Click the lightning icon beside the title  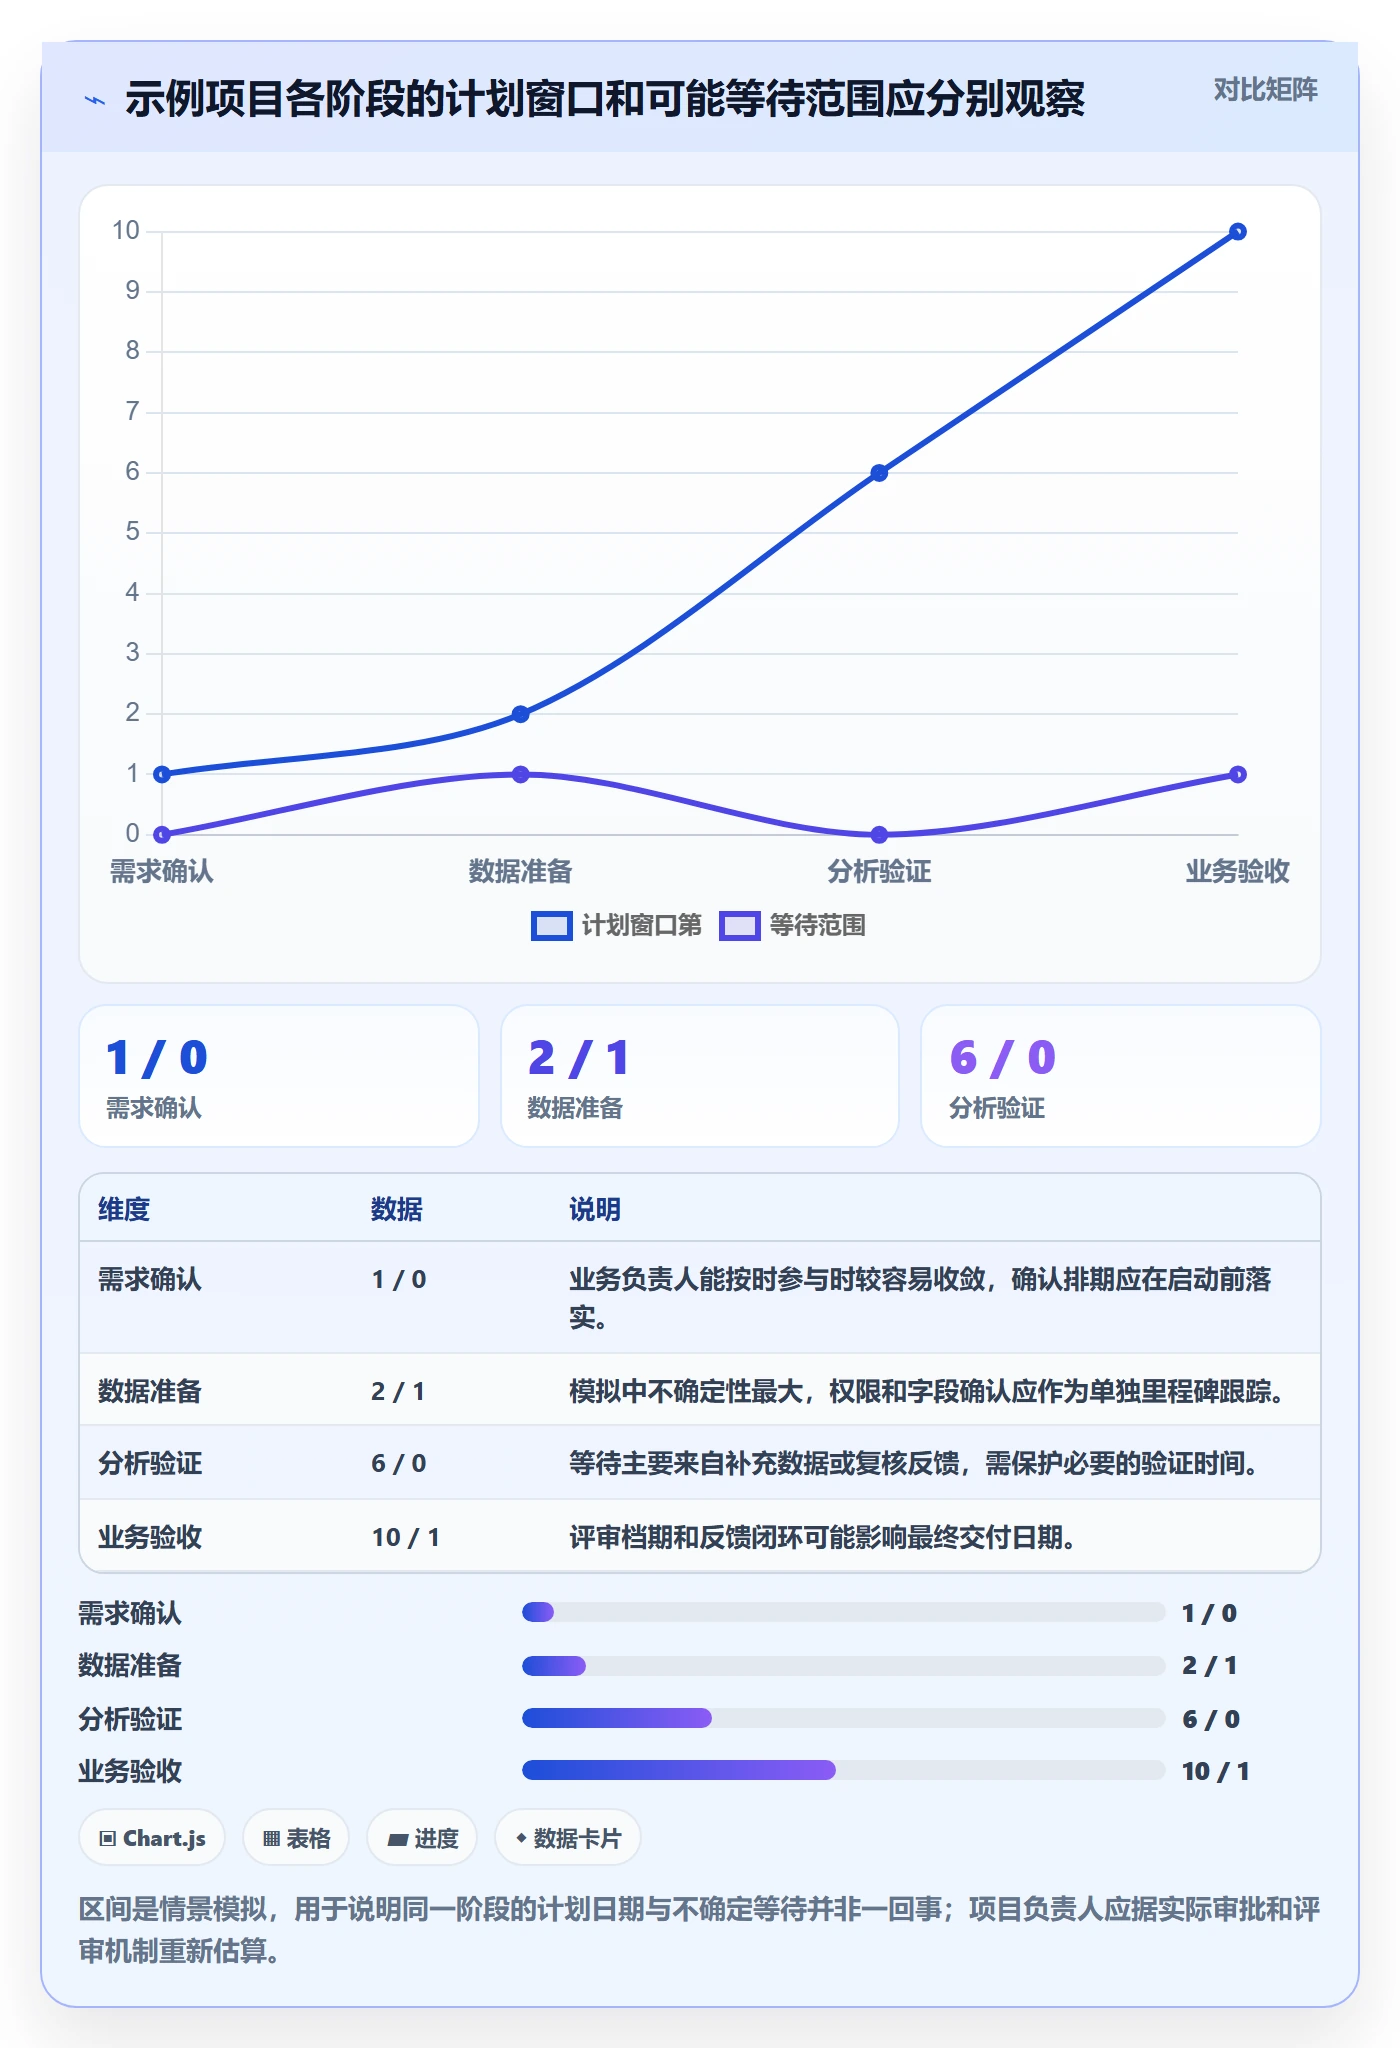95,100
